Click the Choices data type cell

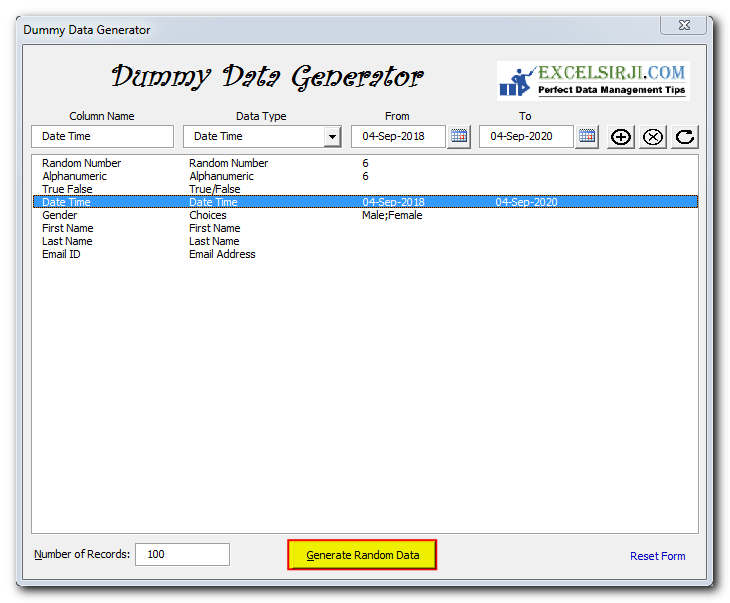coord(208,215)
